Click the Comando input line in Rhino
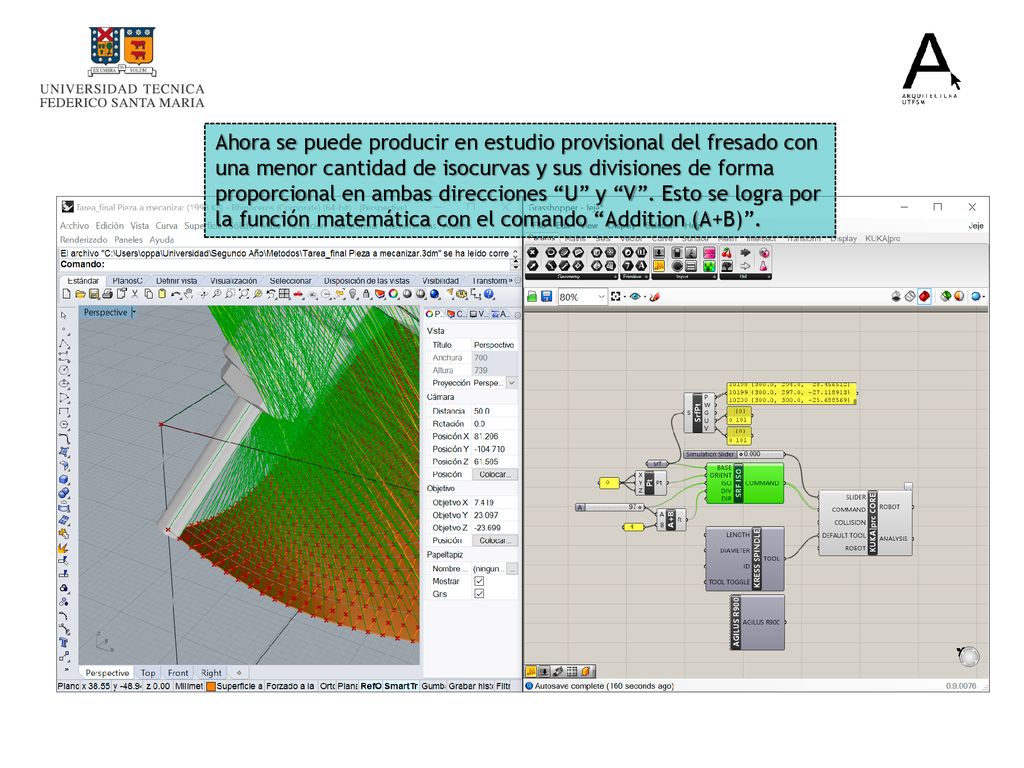The image size is (1024, 768). click(x=285, y=264)
